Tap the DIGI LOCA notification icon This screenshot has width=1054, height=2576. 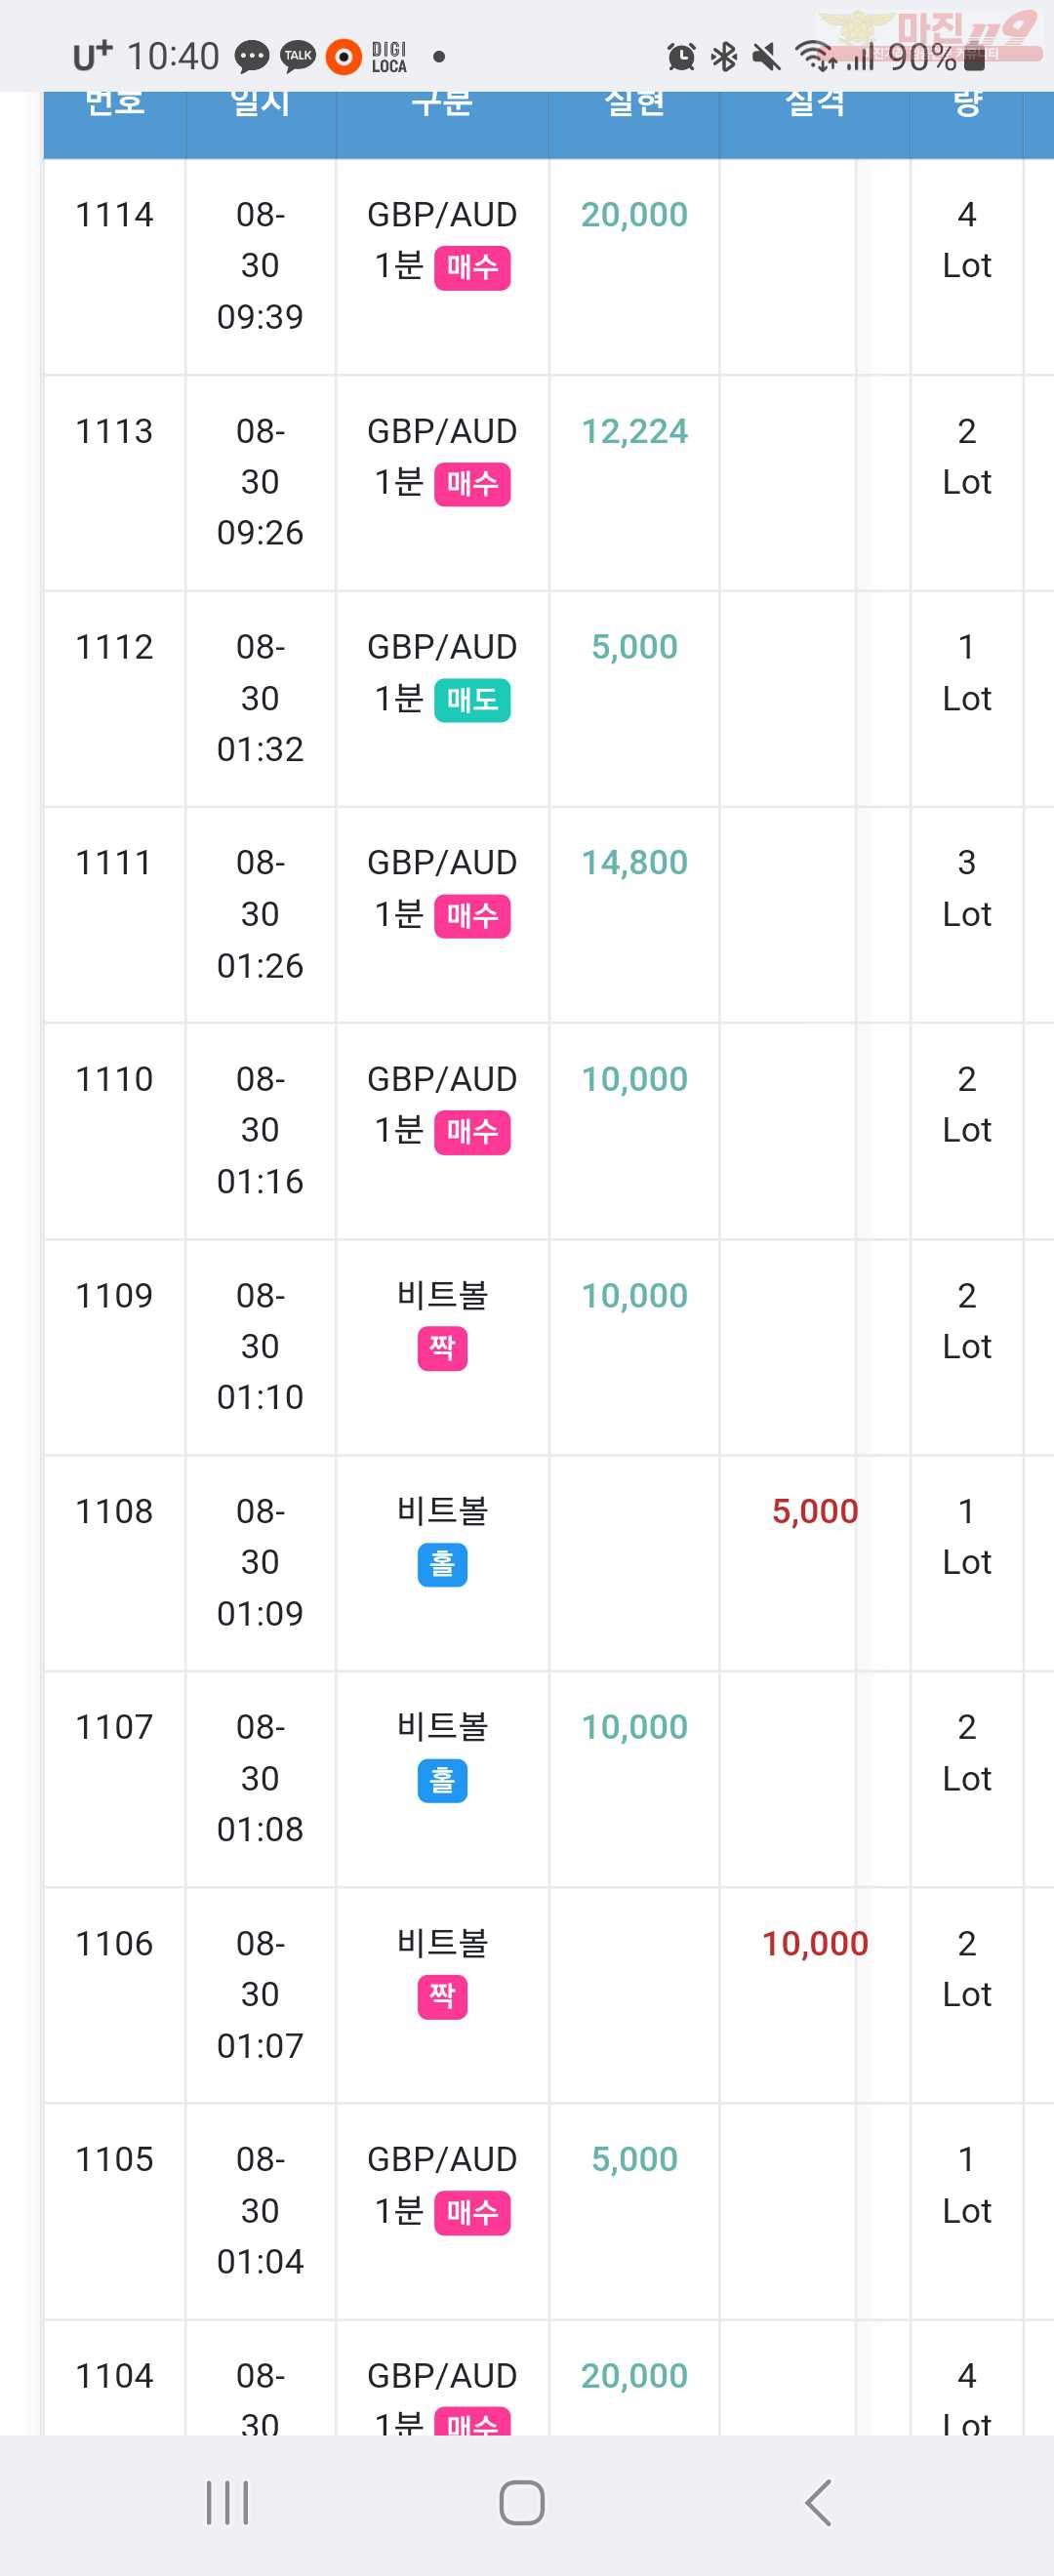389,57
